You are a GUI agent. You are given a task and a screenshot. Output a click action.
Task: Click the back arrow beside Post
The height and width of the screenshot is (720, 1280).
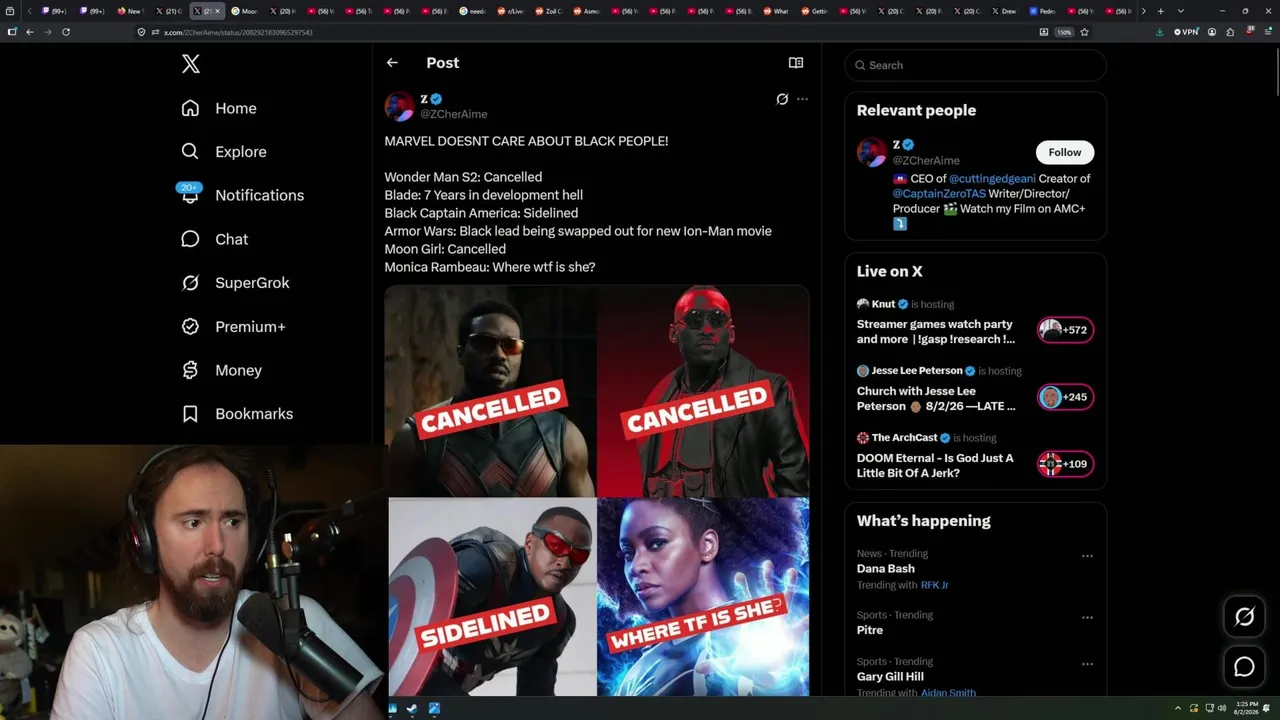(392, 63)
